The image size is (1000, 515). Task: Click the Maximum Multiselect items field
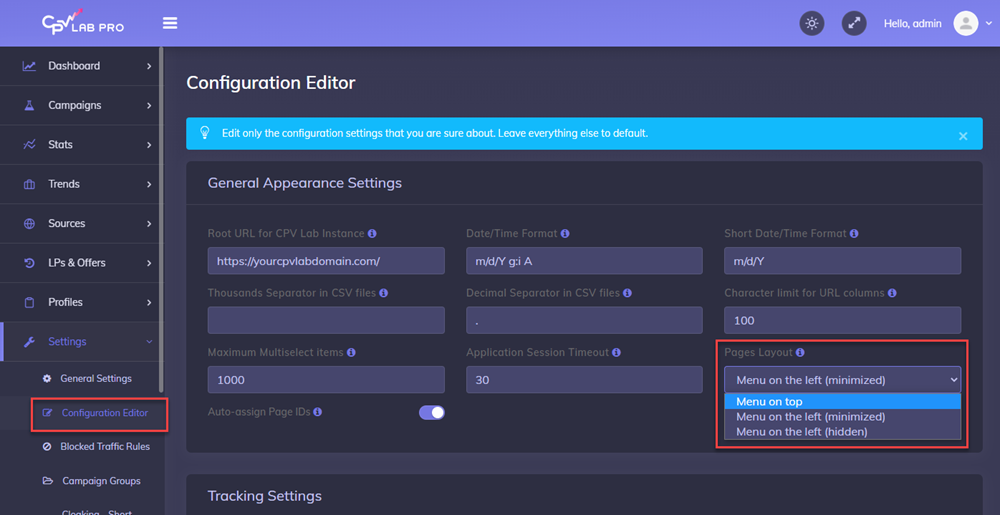(326, 380)
